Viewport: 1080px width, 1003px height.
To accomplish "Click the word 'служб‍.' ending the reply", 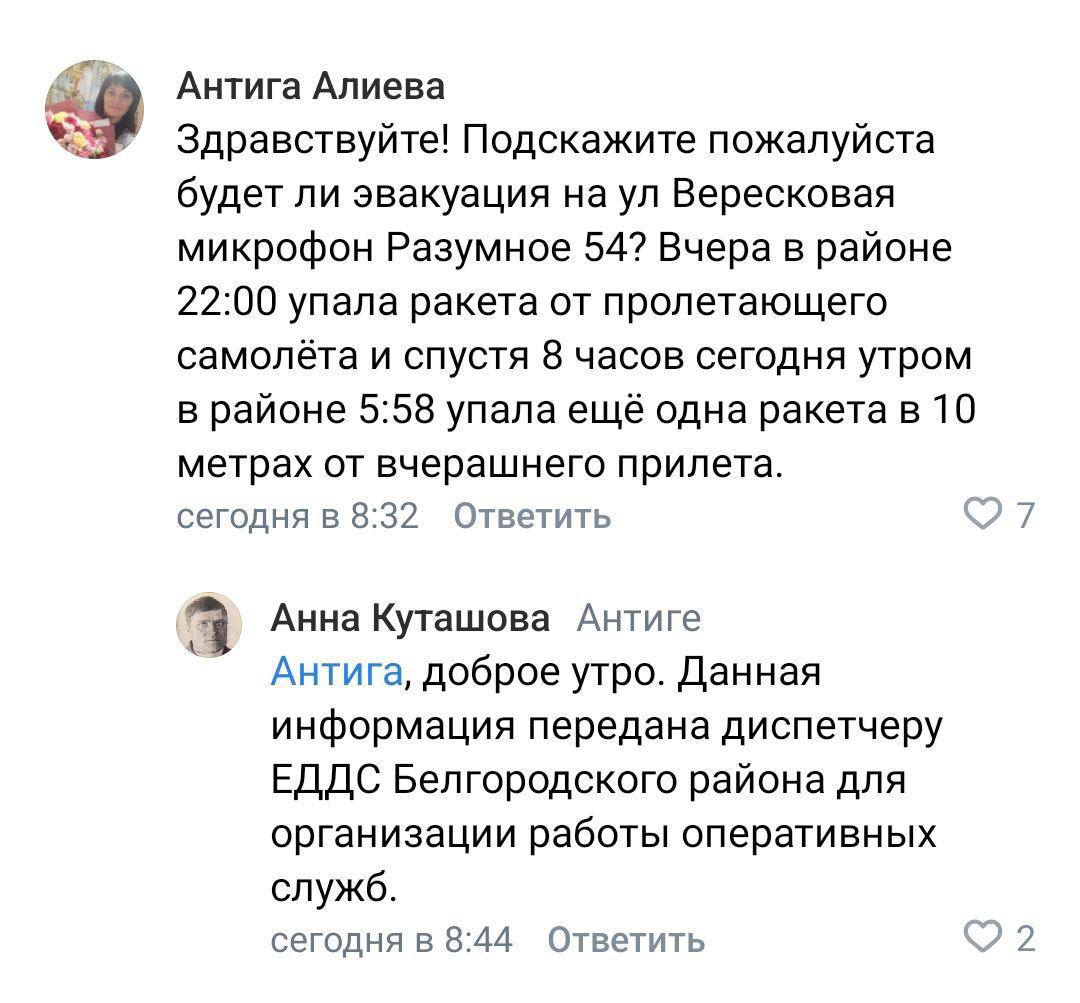I will (x=334, y=886).
